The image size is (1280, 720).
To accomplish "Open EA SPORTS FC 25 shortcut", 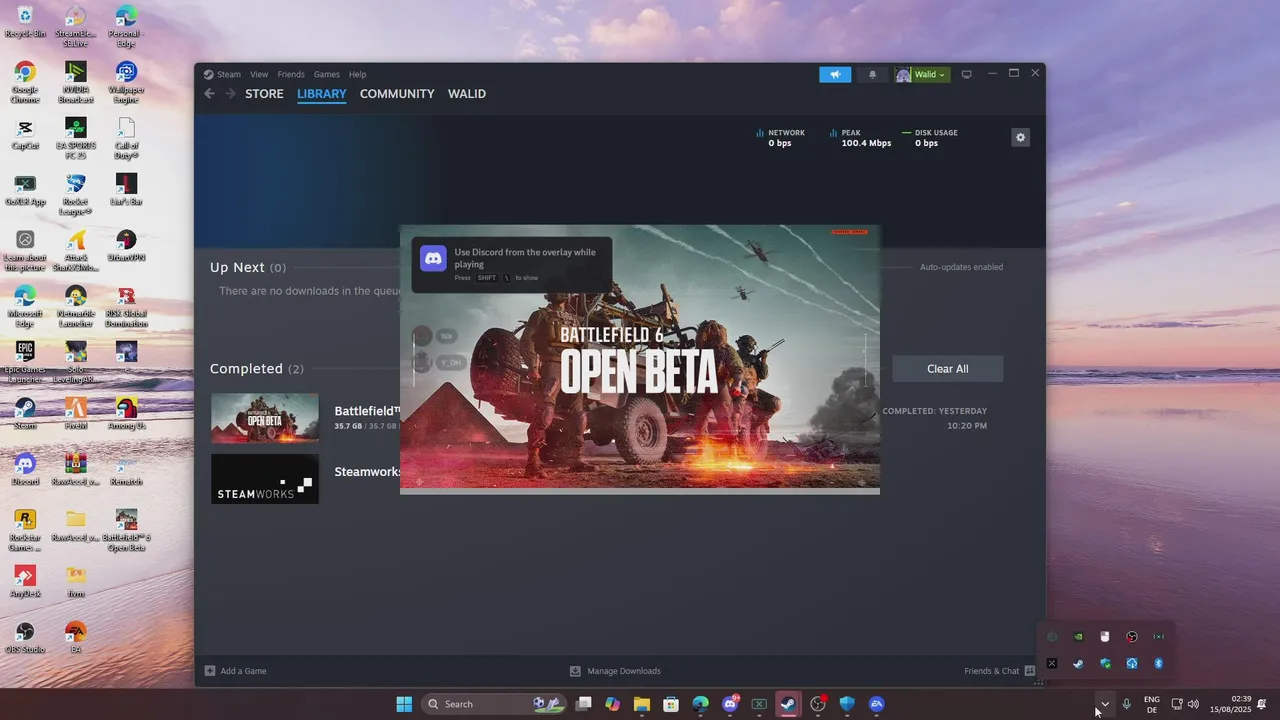I will tap(75, 138).
